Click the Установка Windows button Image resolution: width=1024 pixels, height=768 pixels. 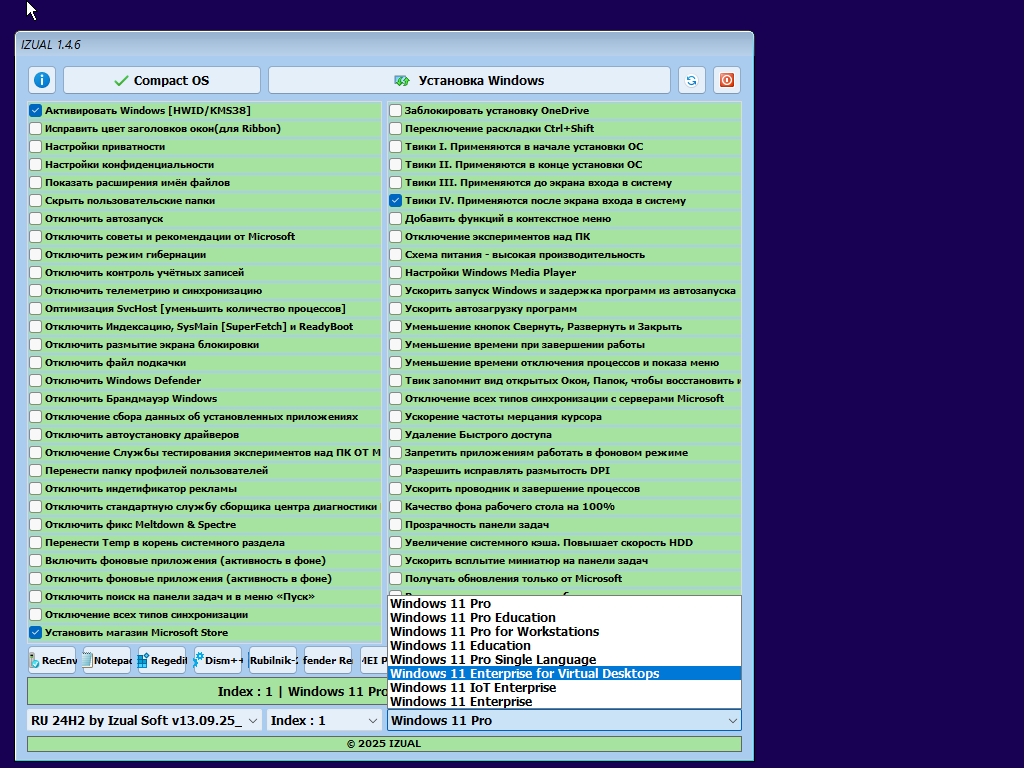click(470, 80)
